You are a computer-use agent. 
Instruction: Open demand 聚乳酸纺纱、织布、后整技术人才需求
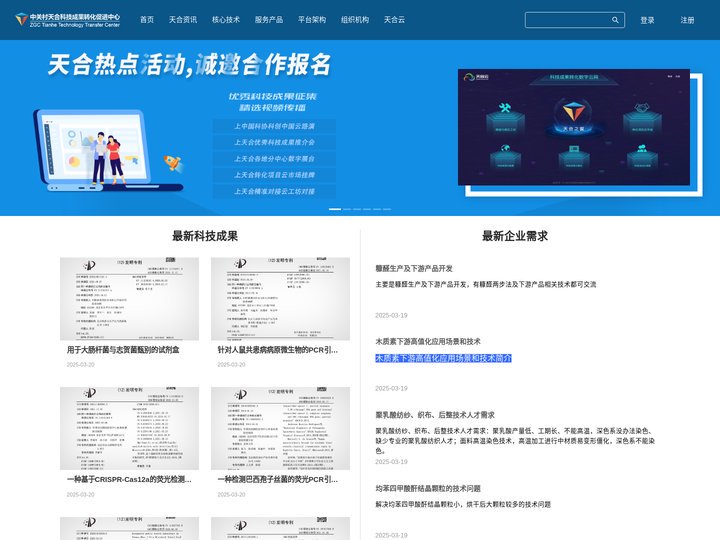point(435,415)
